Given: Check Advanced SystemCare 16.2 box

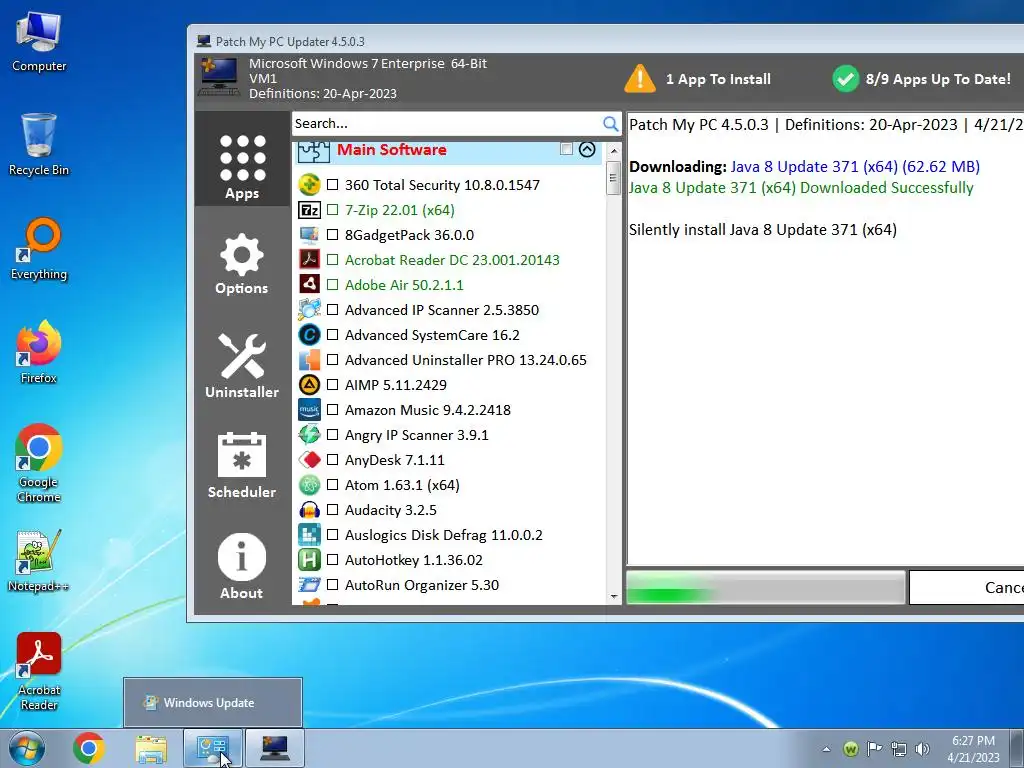Looking at the screenshot, I should click(332, 335).
